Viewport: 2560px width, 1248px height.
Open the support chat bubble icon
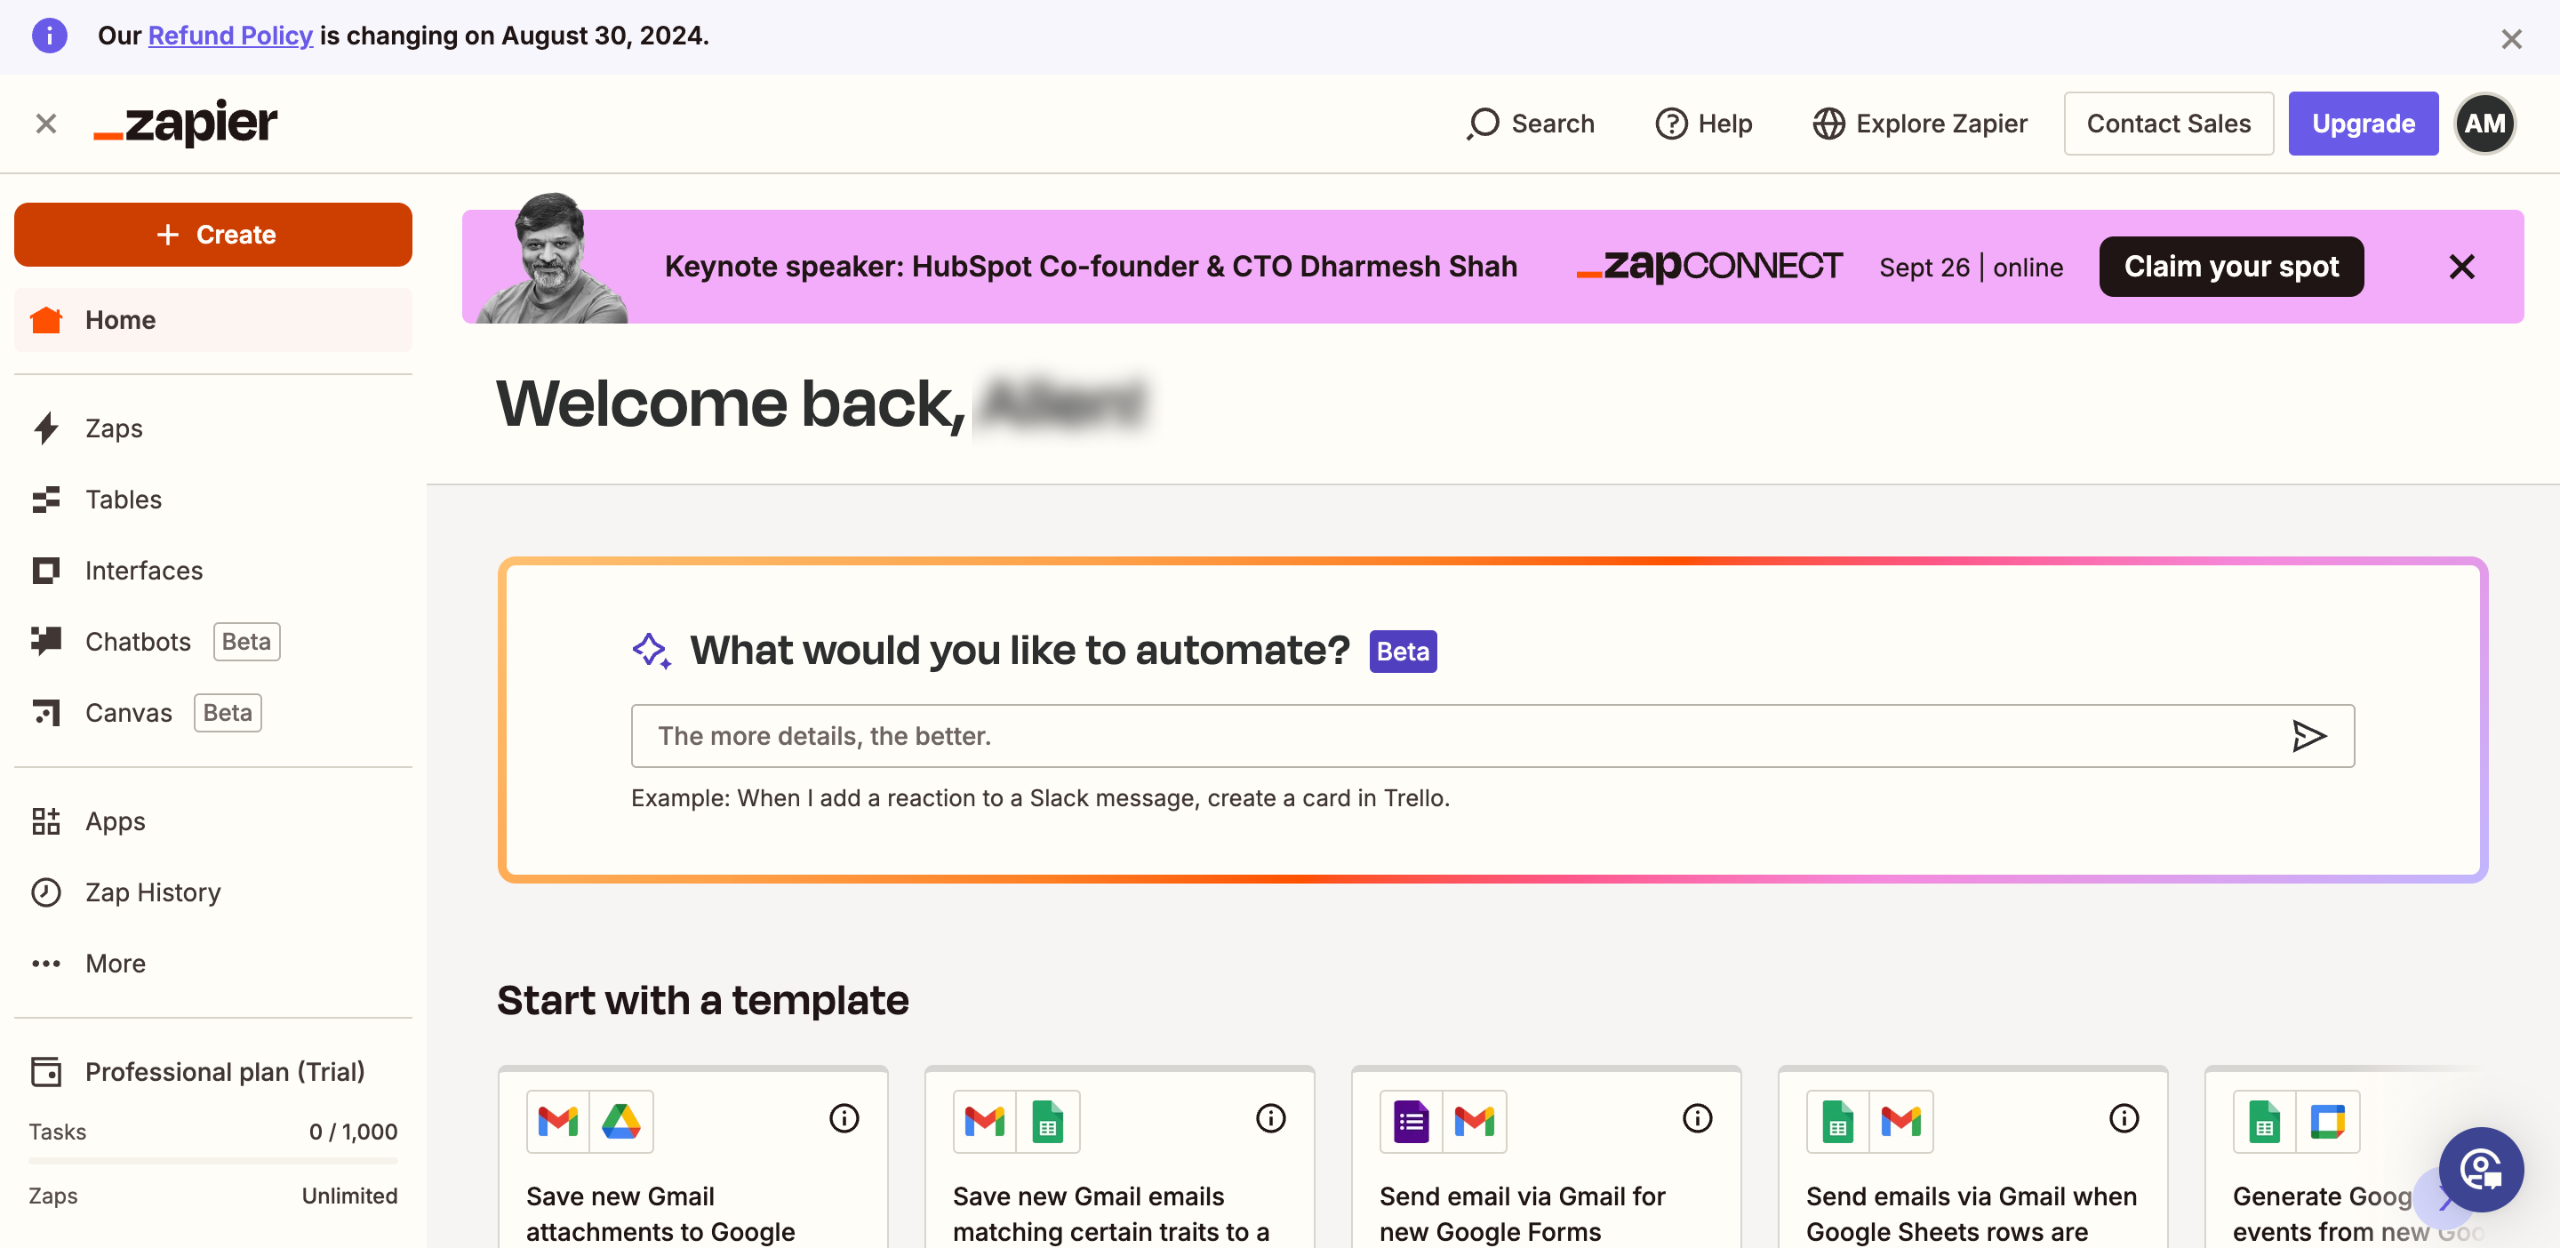point(2480,1168)
